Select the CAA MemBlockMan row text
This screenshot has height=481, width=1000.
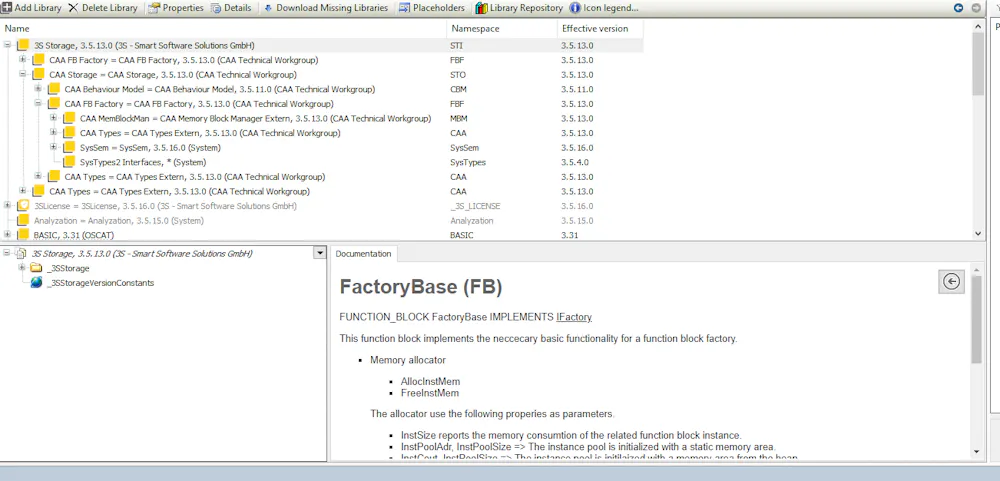tap(256, 119)
